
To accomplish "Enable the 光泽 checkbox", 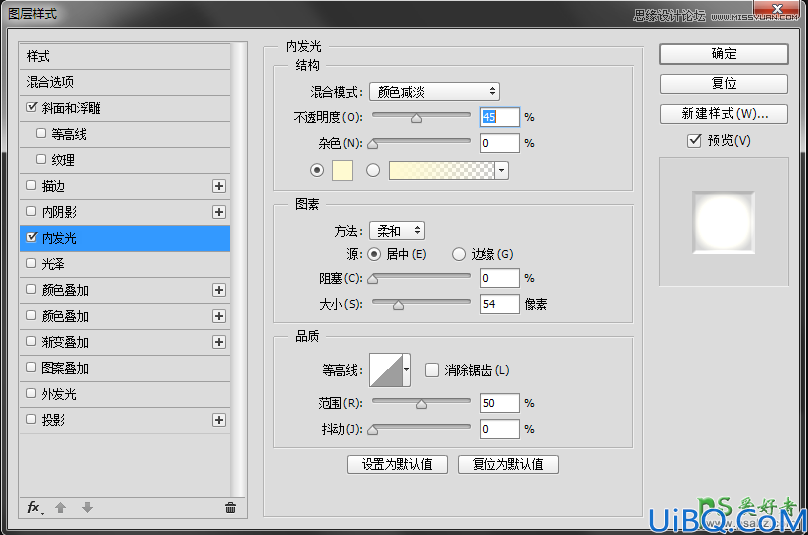I will coord(31,263).
